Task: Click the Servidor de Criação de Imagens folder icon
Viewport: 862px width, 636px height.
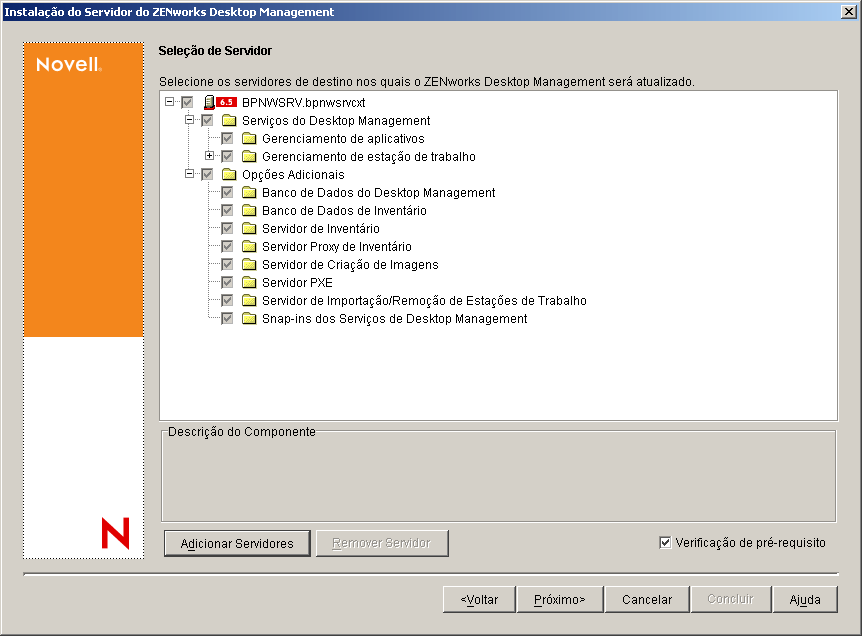Action: click(250, 264)
